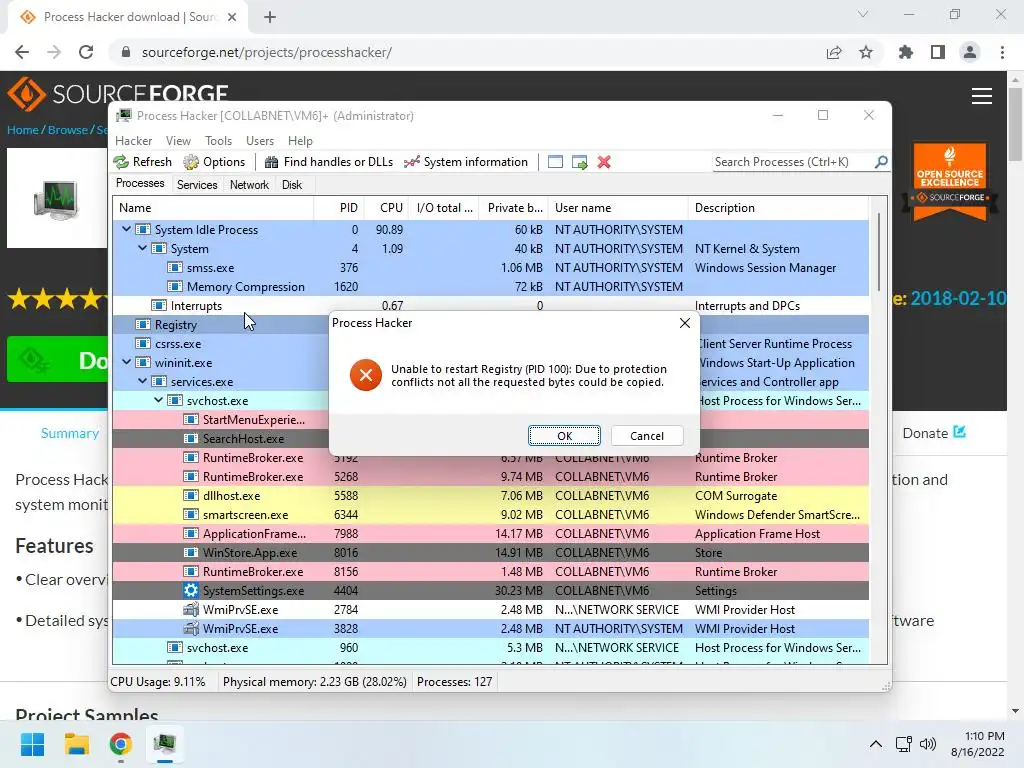Bookmark this page with star icon

coord(866,52)
